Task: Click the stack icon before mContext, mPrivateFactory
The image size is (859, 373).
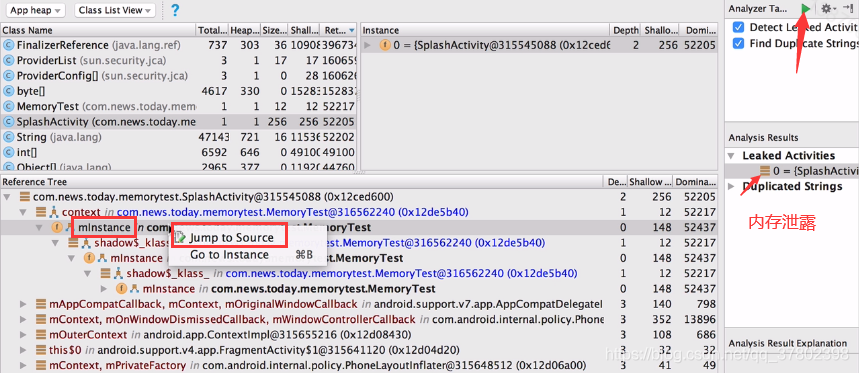Action: coord(41,365)
